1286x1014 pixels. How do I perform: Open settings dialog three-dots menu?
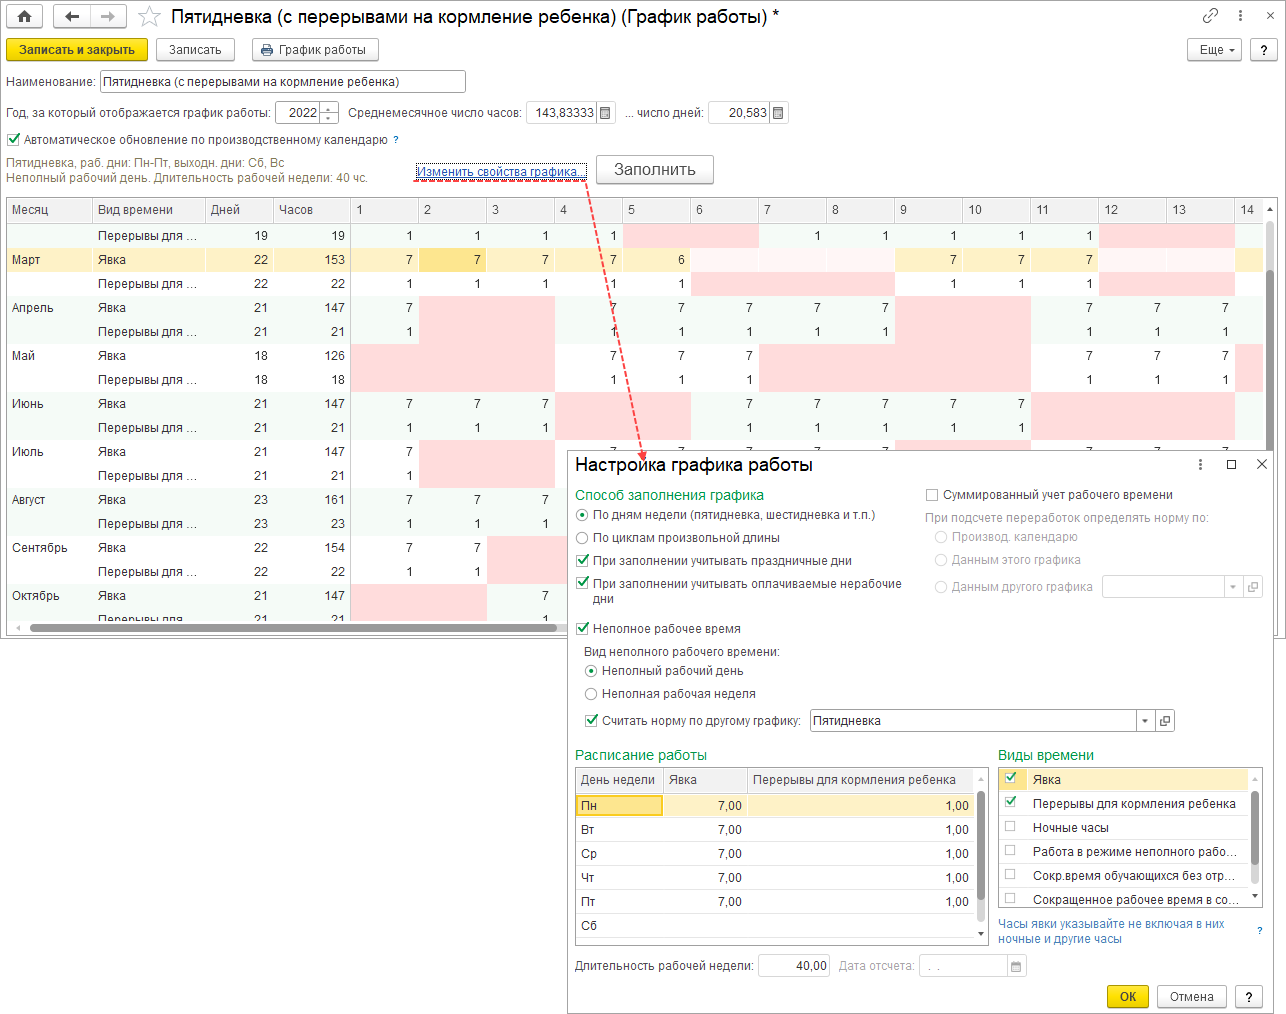1200,464
